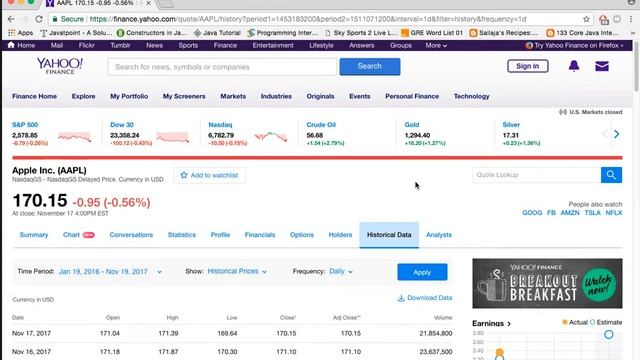Screen dimensions: 640x360
Task: Click the Dow 30 index link
Action: (x=122, y=124)
